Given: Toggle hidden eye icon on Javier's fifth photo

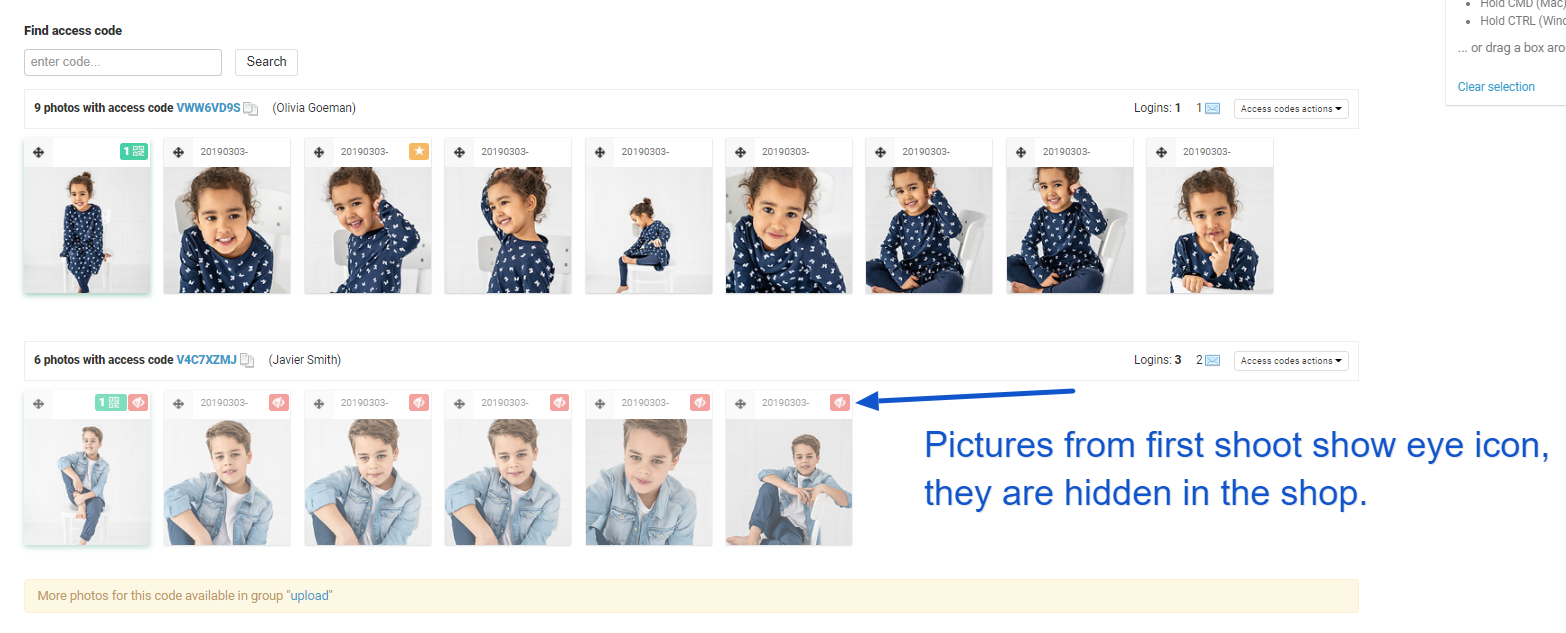Looking at the screenshot, I should pyautogui.click(x=700, y=402).
